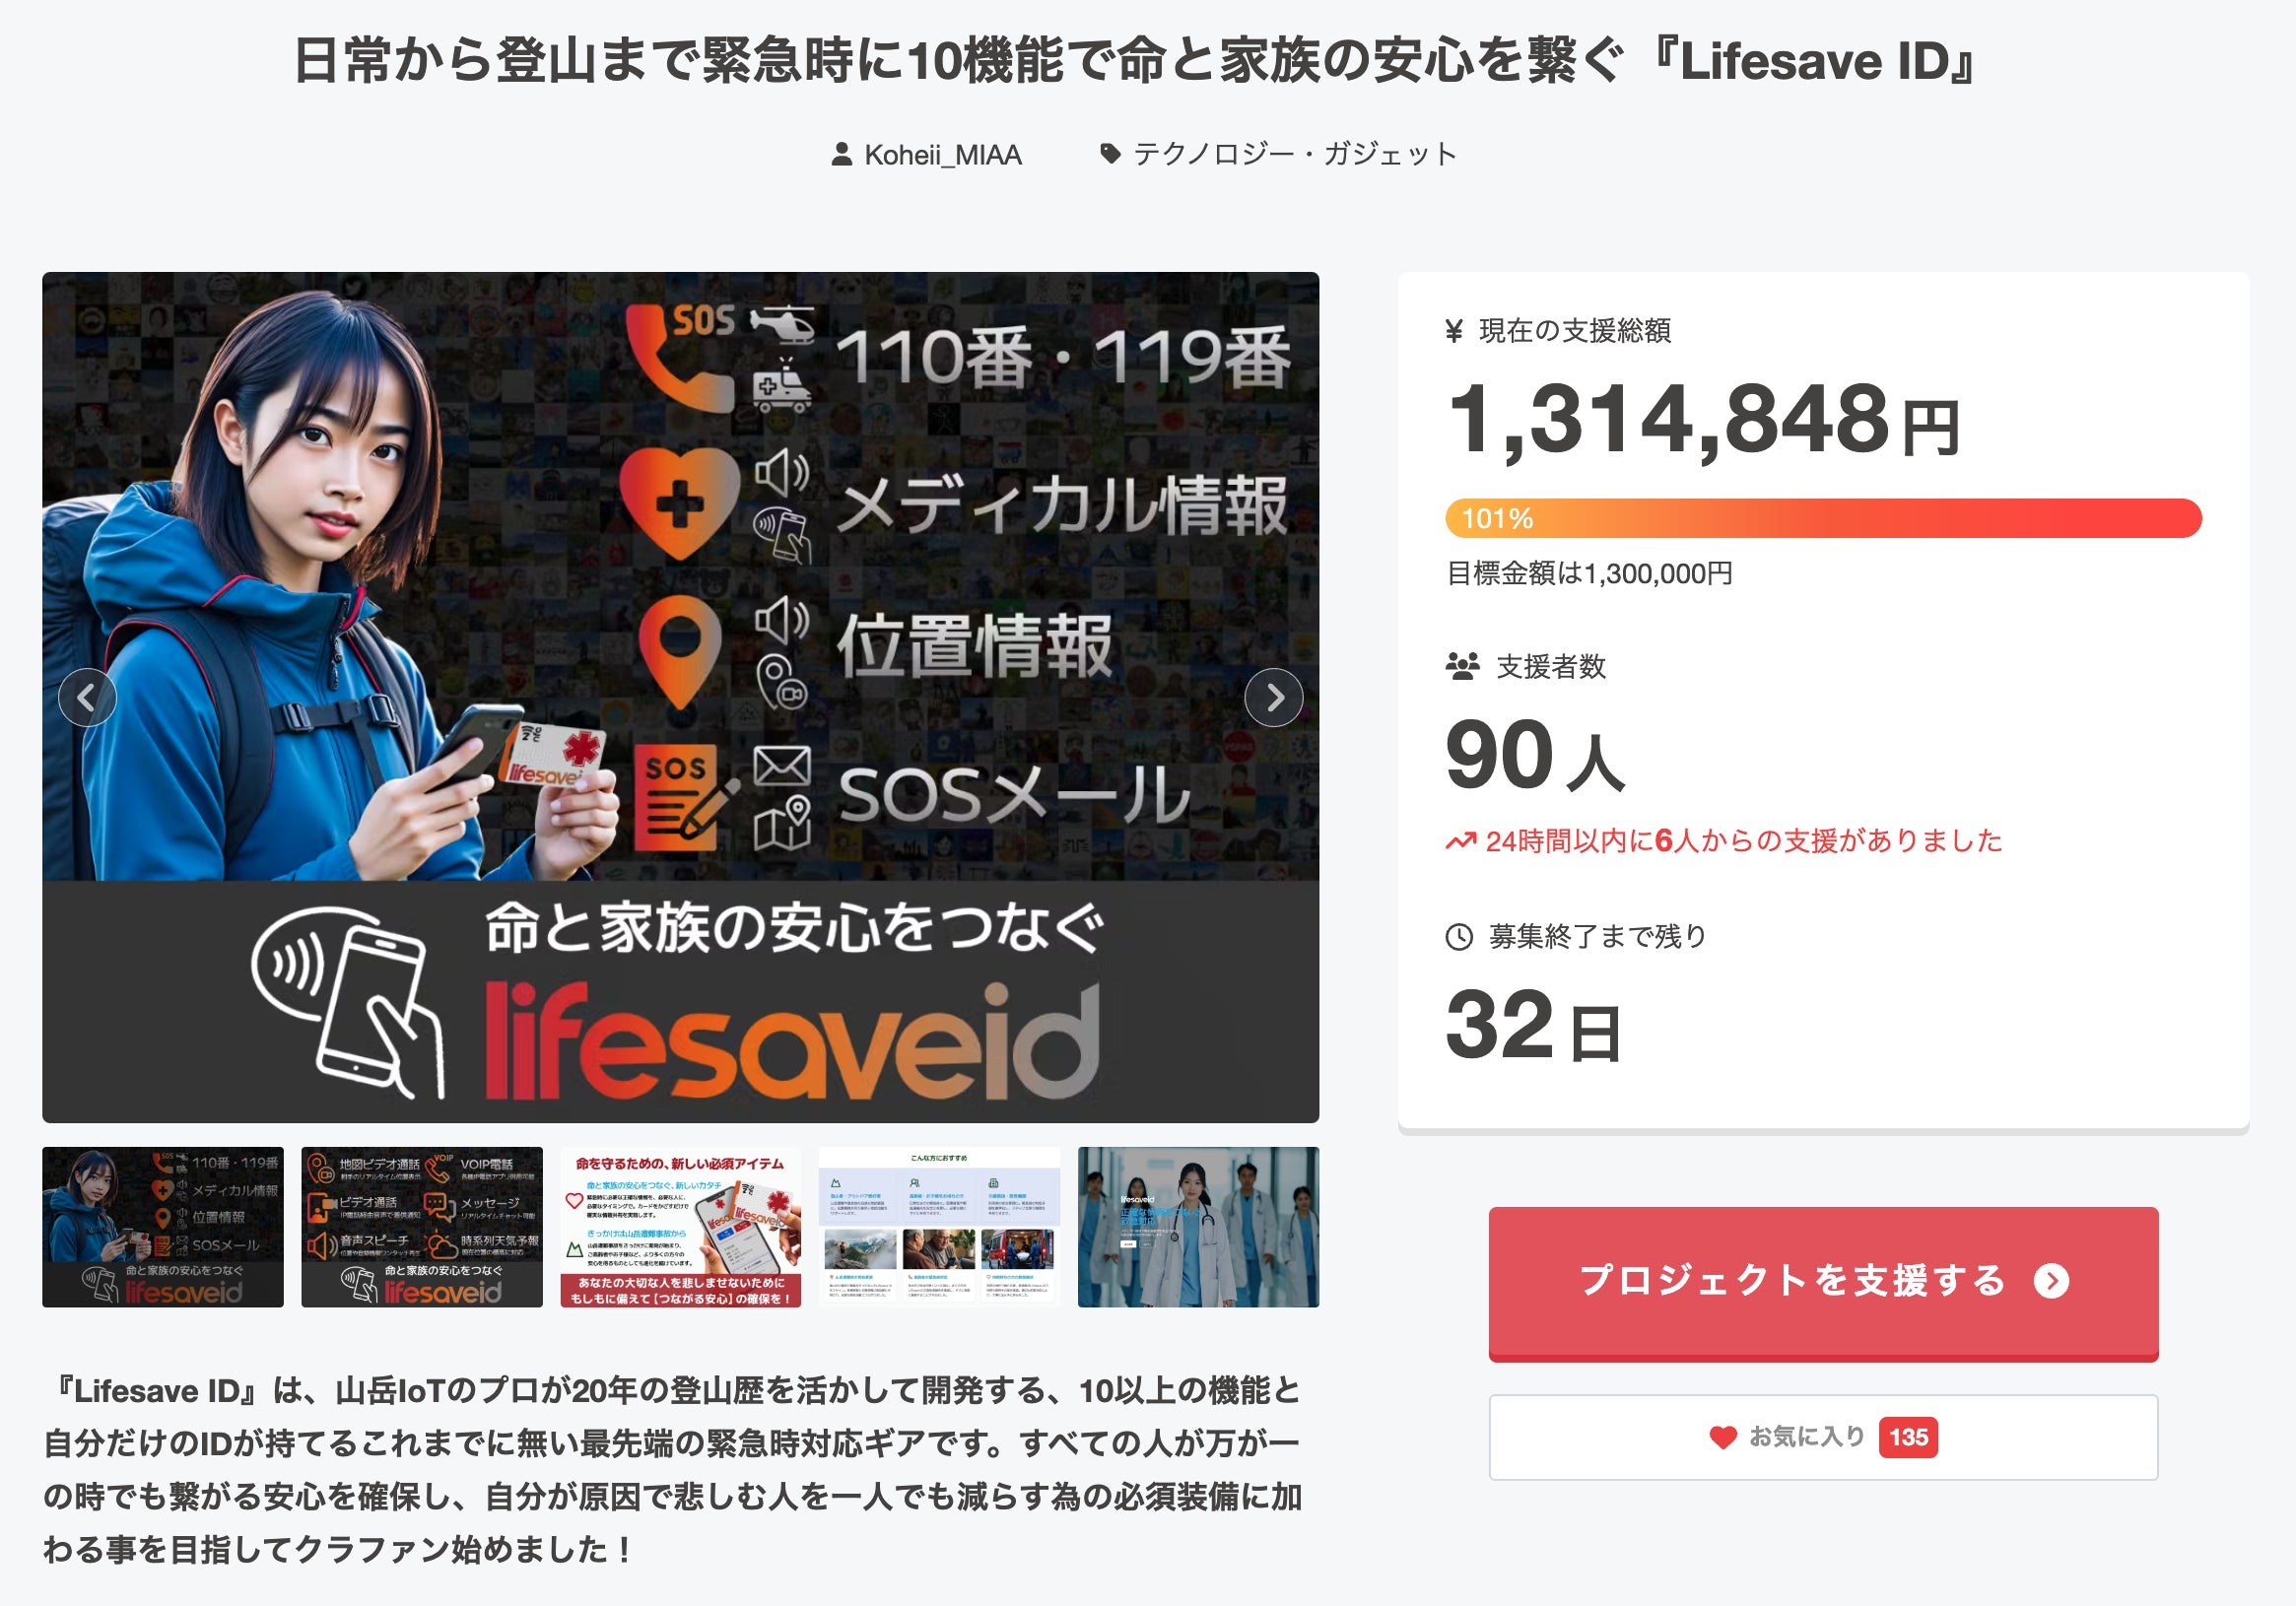This screenshot has height=1606, width=2296.
Task: Click the user icon beside Koheii_MIAA
Action: point(842,154)
